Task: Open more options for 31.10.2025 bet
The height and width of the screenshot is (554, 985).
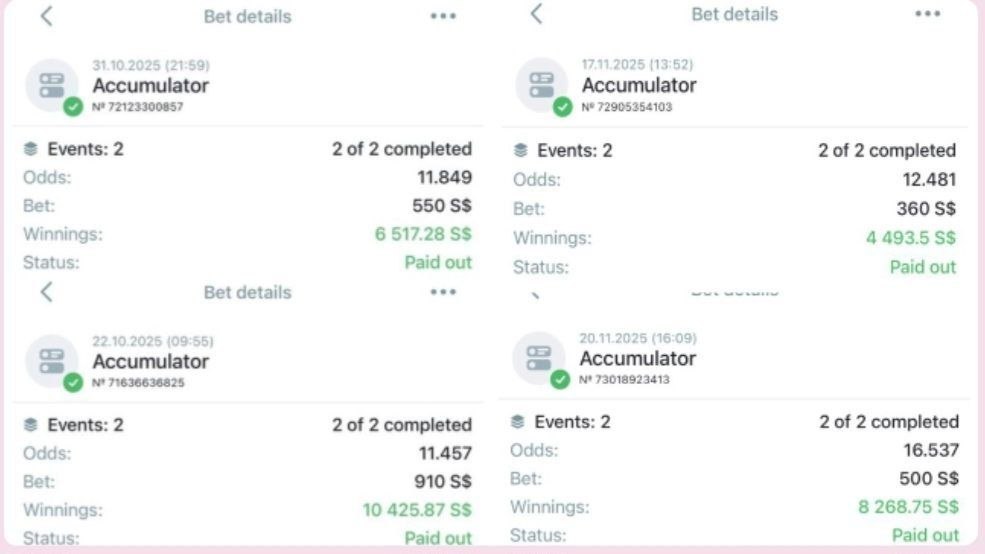Action: tap(443, 16)
